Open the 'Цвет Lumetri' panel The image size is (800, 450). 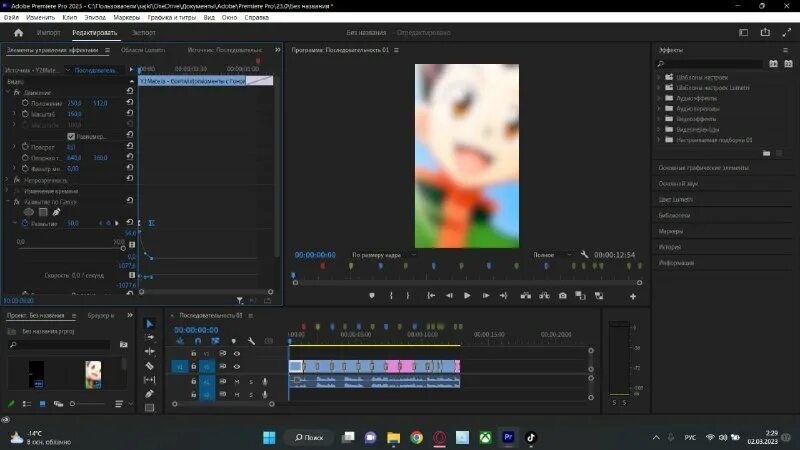pos(676,199)
